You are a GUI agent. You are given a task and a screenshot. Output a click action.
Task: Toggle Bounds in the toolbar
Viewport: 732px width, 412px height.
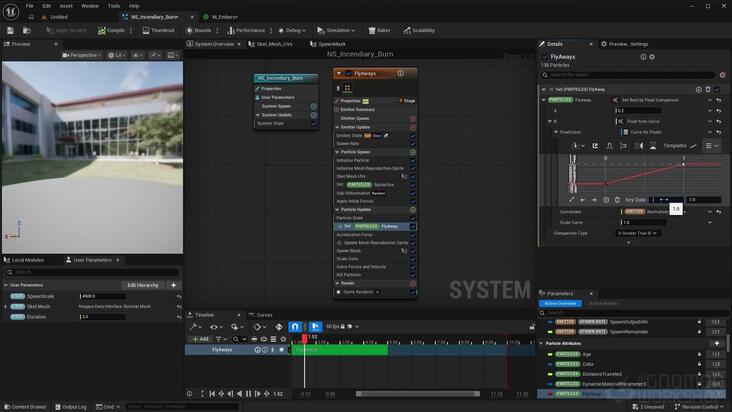point(199,30)
